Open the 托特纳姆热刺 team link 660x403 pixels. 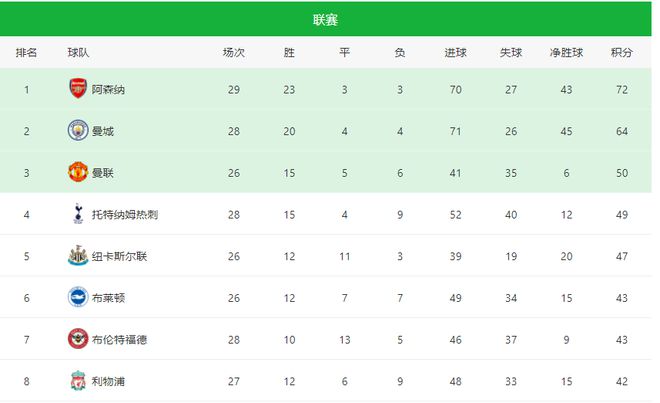coord(126,214)
